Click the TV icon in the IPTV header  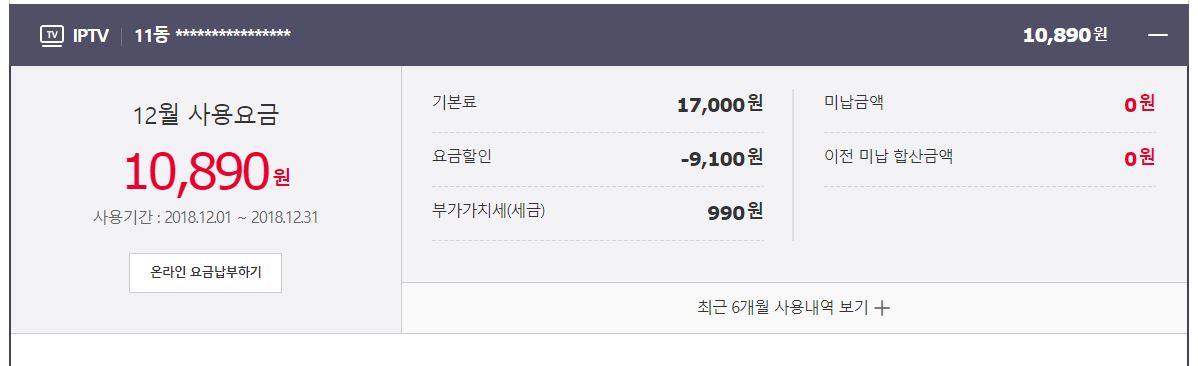tap(52, 36)
